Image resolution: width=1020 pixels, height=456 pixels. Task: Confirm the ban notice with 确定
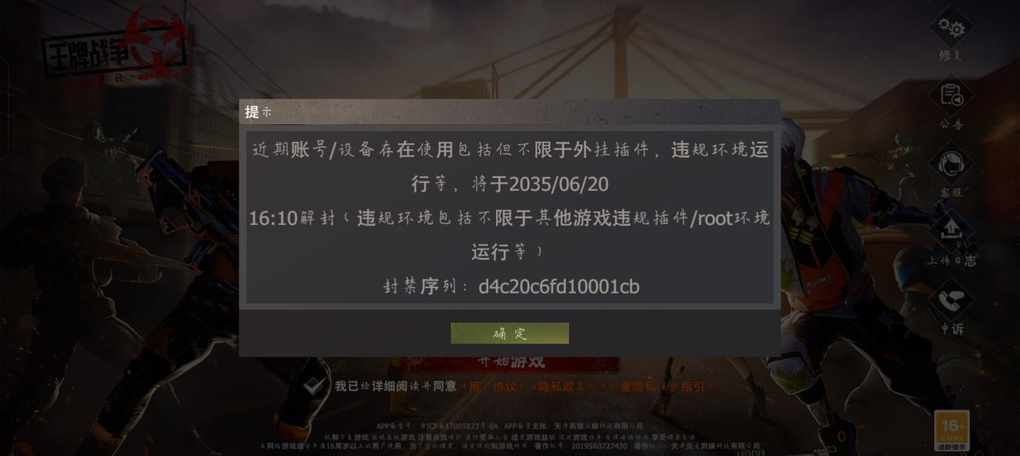click(x=509, y=333)
